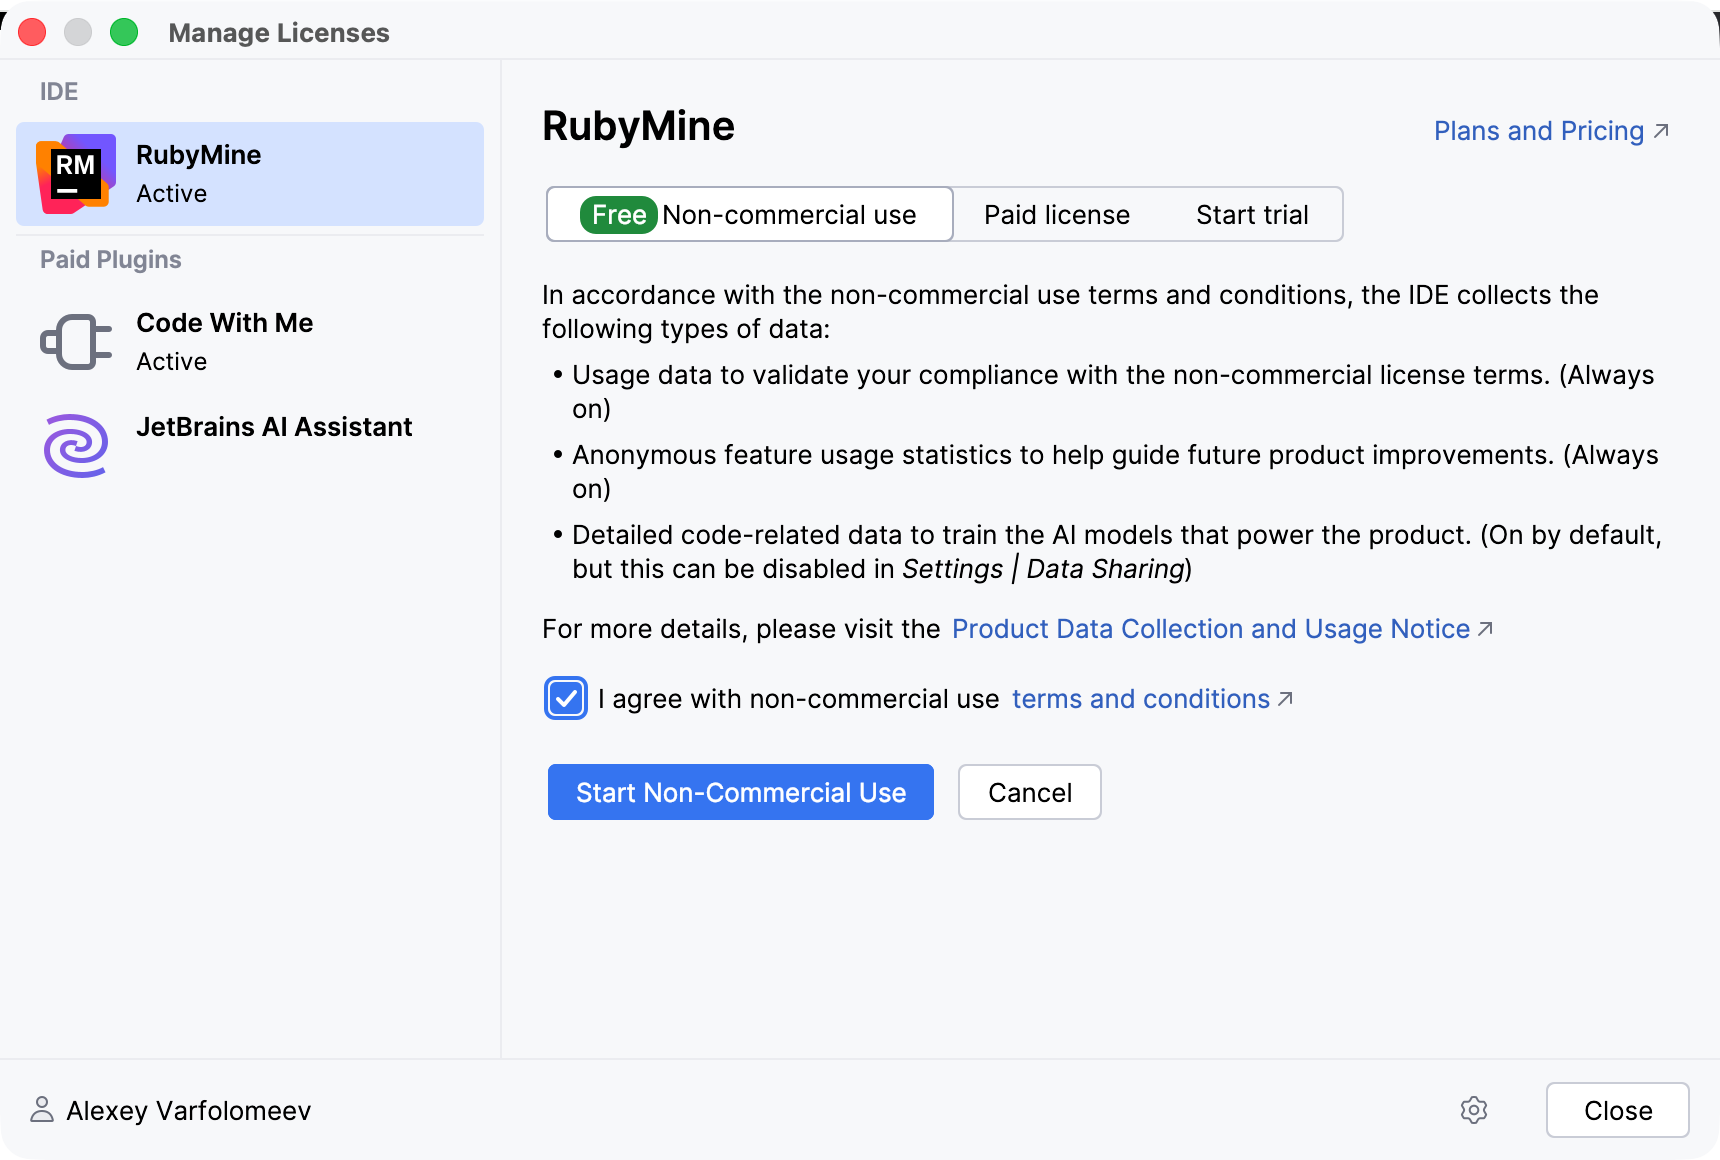
Task: Switch to the Paid license tab
Action: pos(1057,215)
